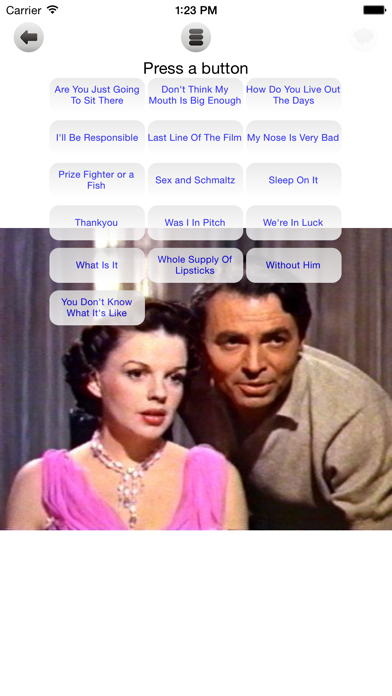Tap the faded cloud icon at top right

(x=364, y=37)
